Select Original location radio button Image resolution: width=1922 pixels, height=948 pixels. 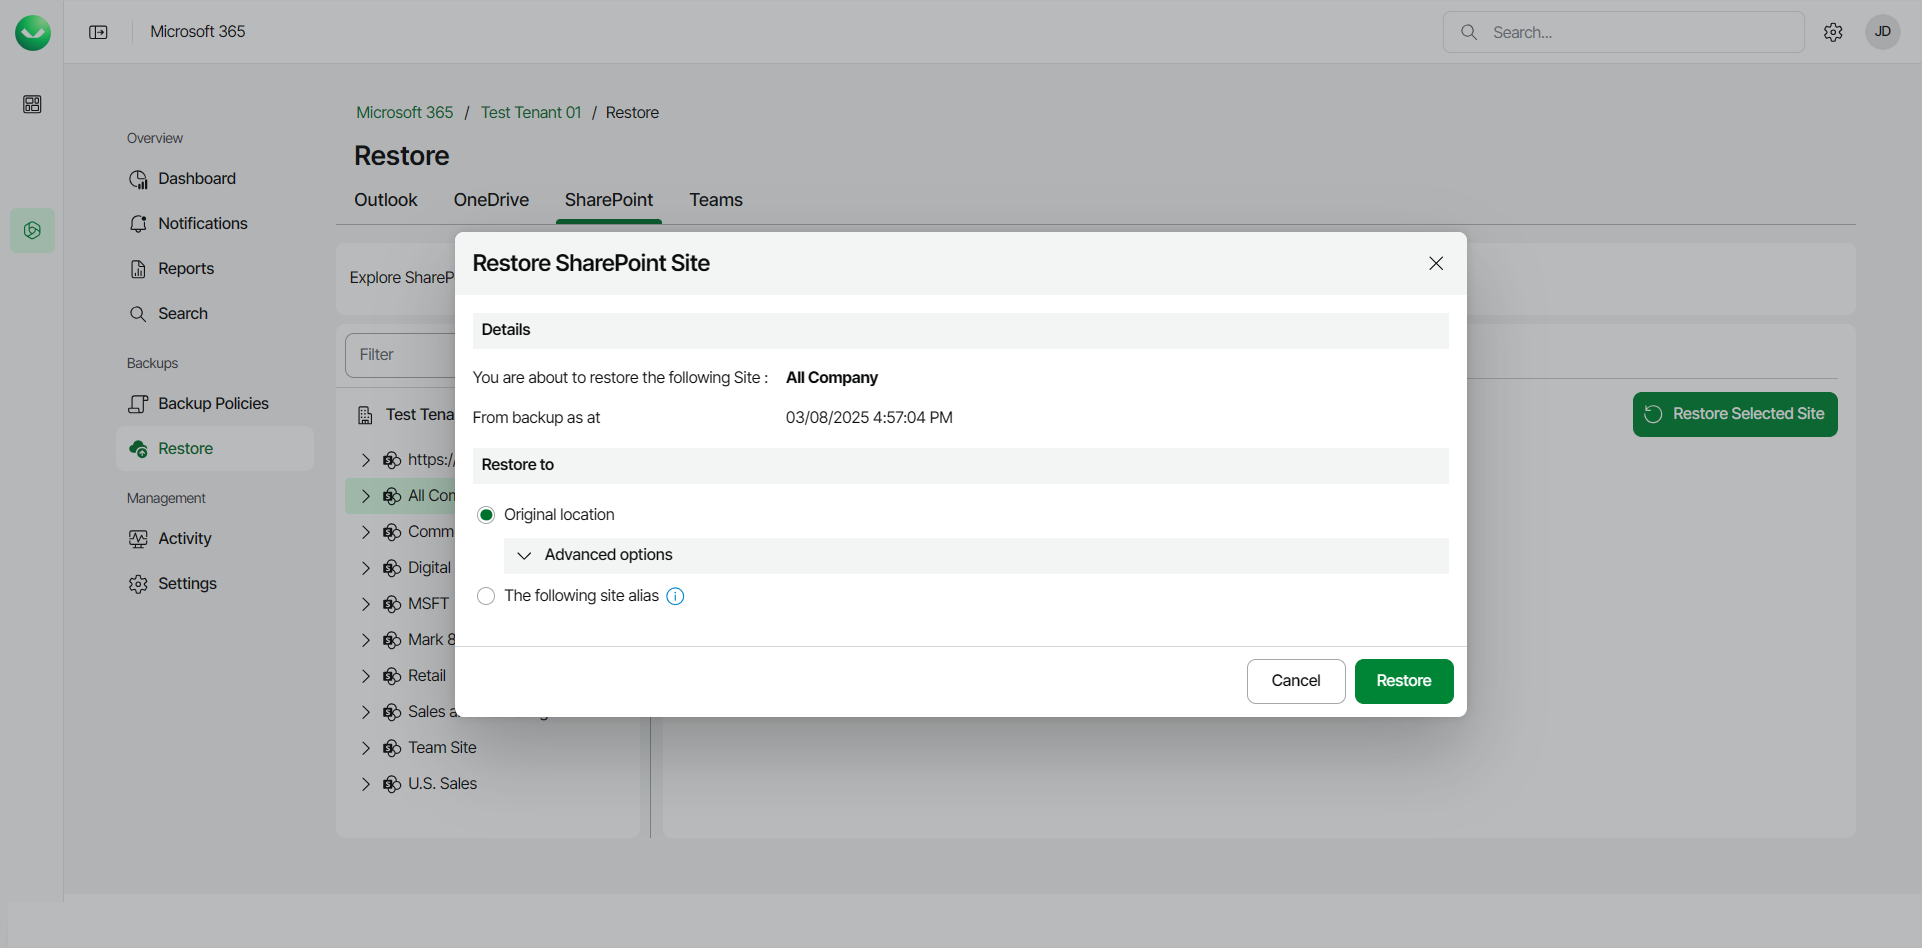tap(486, 515)
